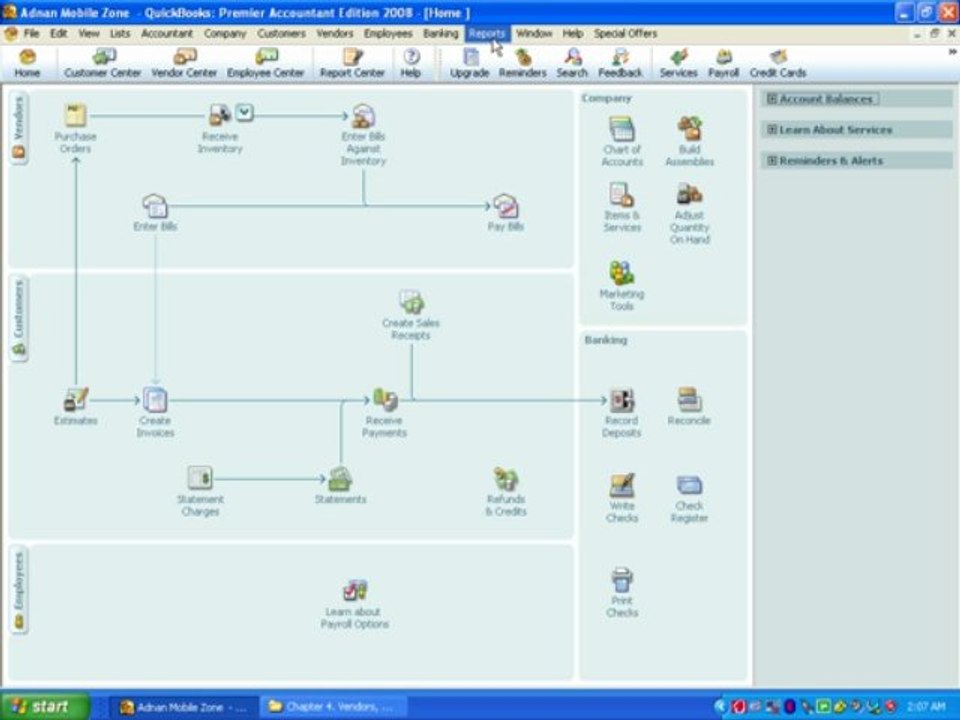960x720 pixels.
Task: Open the Edit menu
Action: point(58,33)
